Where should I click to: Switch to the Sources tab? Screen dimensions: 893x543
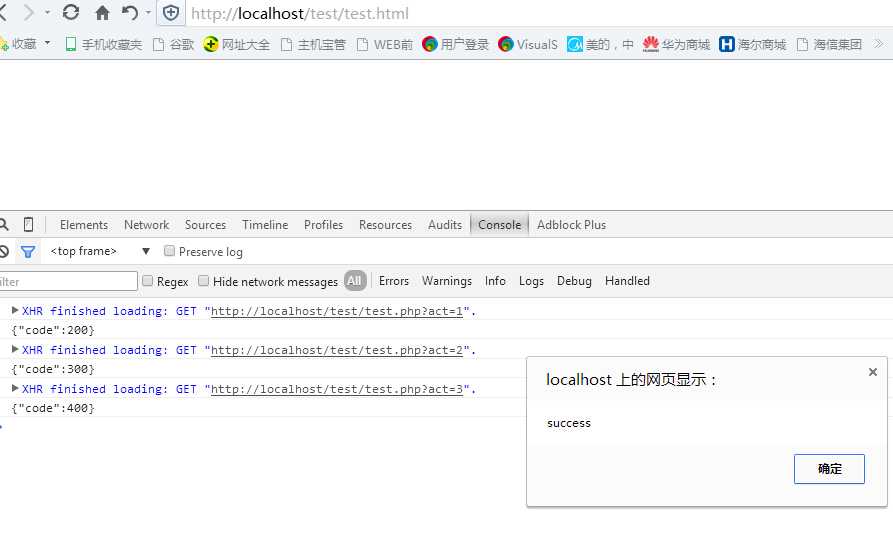[x=205, y=224]
